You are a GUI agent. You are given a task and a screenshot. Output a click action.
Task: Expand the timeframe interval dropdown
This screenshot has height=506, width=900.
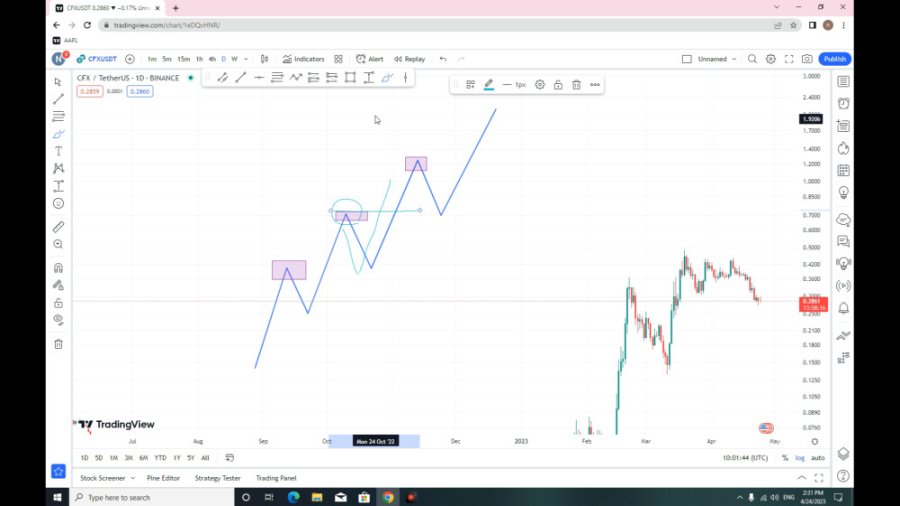coord(246,59)
